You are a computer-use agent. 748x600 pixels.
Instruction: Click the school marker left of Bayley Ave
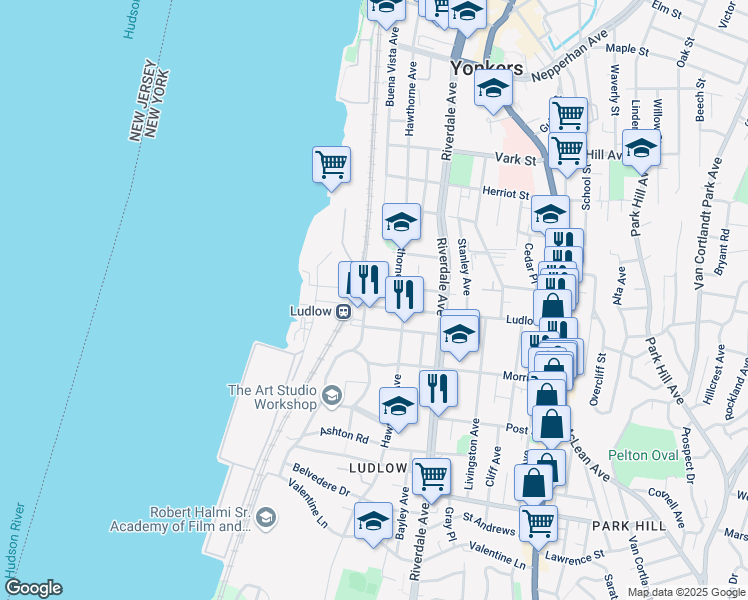373,521
